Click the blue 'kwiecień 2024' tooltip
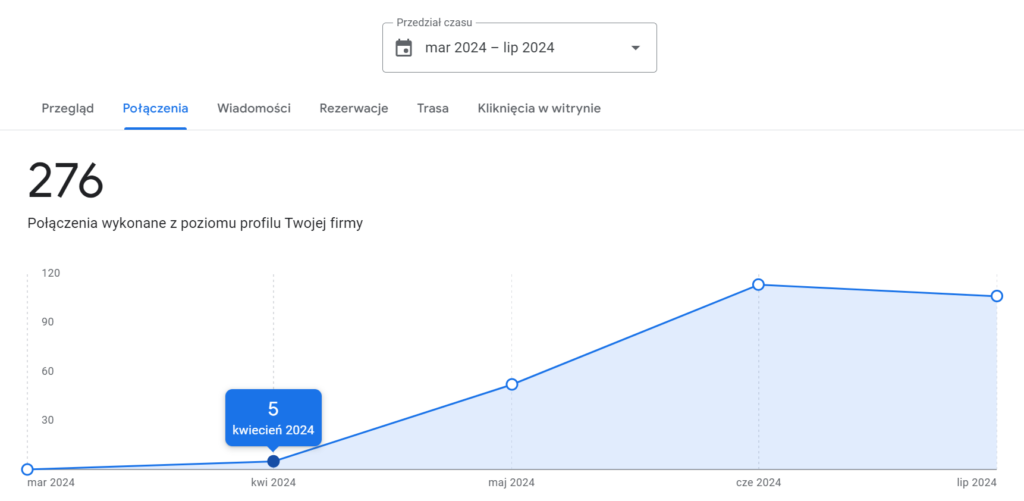This screenshot has height=501, width=1024. point(273,418)
